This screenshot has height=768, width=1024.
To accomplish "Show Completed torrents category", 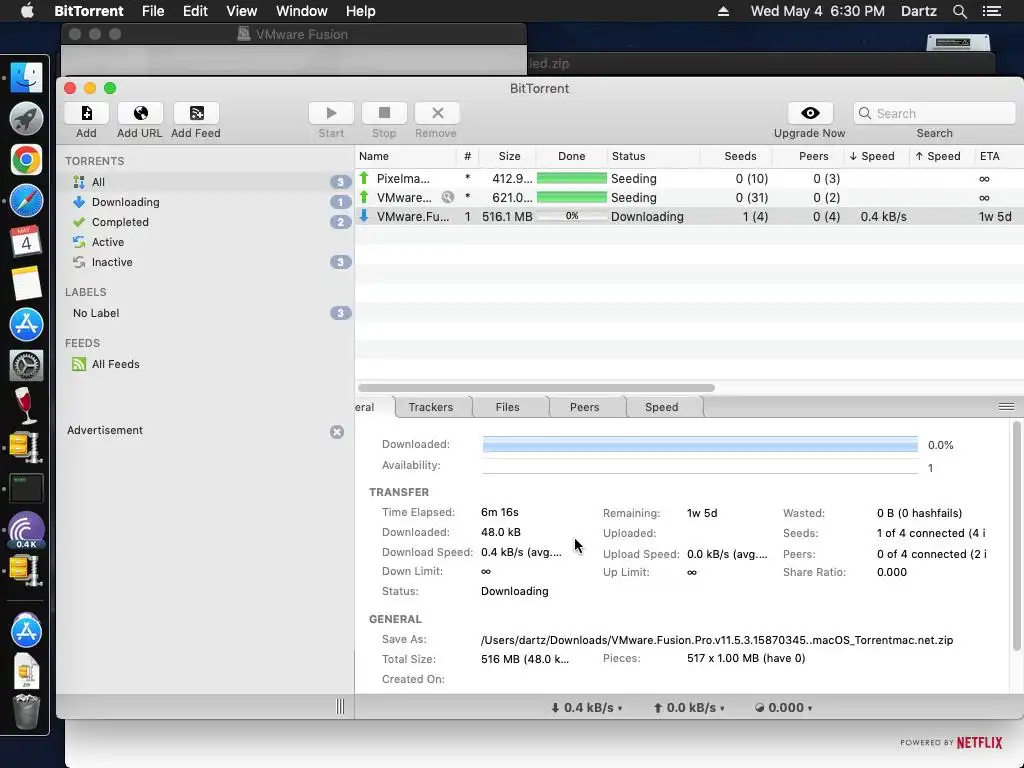I will point(208,222).
